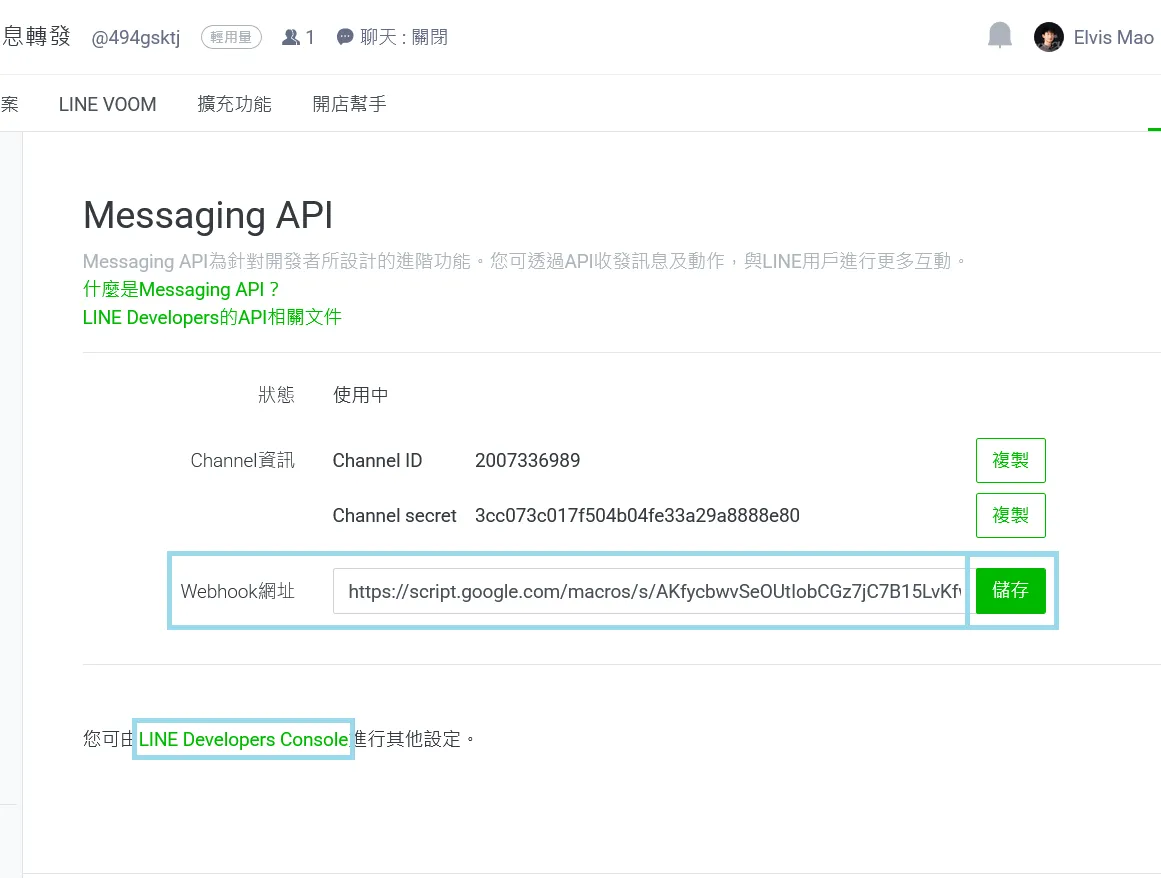
Task: Copy the Channel secret value
Action: 1011,515
